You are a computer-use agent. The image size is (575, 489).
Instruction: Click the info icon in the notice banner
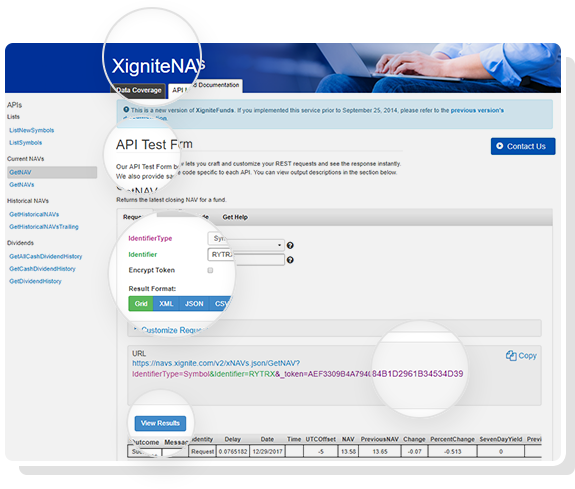pos(126,109)
